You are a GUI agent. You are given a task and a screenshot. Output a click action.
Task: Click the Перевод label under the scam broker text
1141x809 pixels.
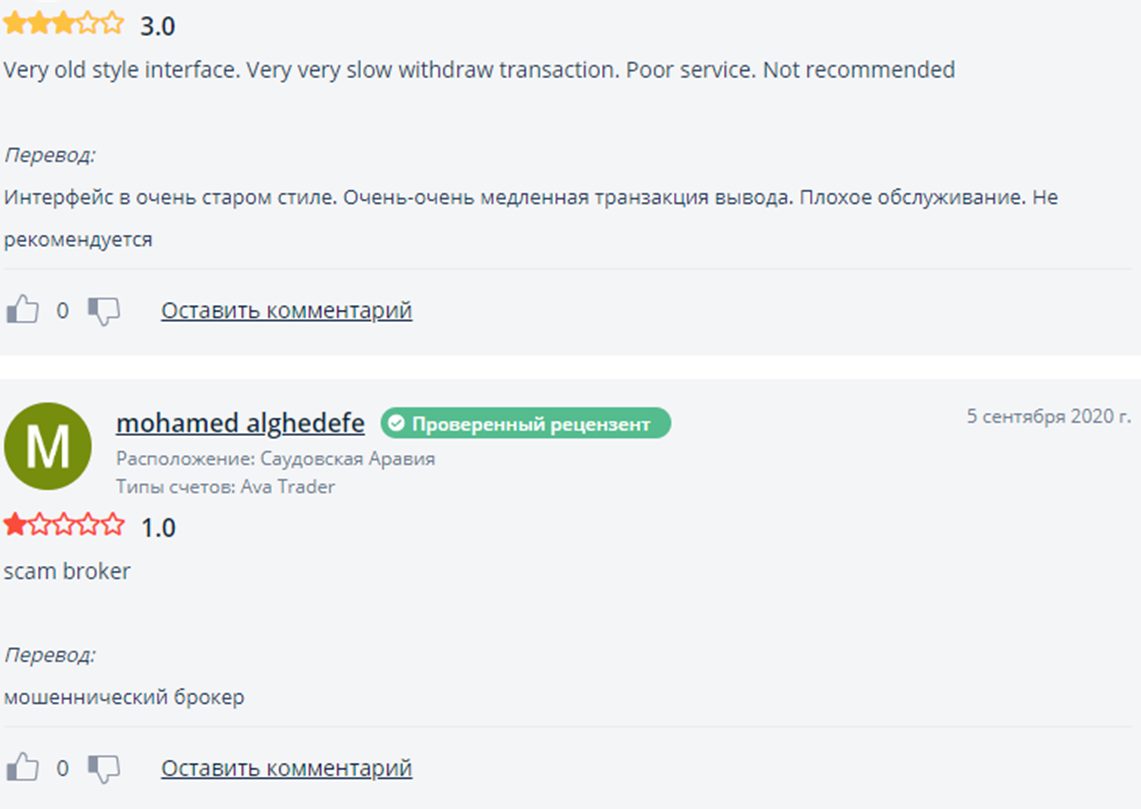click(x=50, y=655)
